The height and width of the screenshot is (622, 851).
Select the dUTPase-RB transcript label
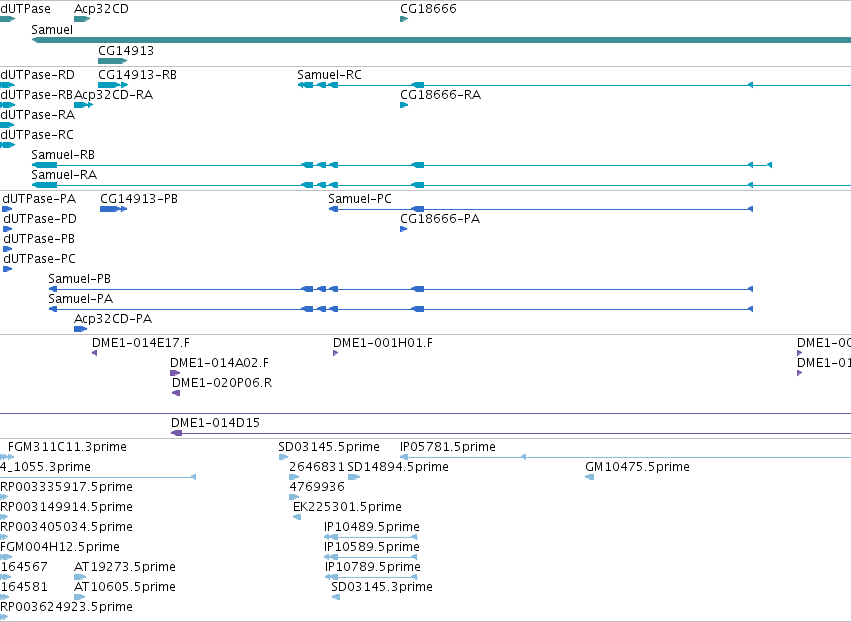click(x=36, y=94)
